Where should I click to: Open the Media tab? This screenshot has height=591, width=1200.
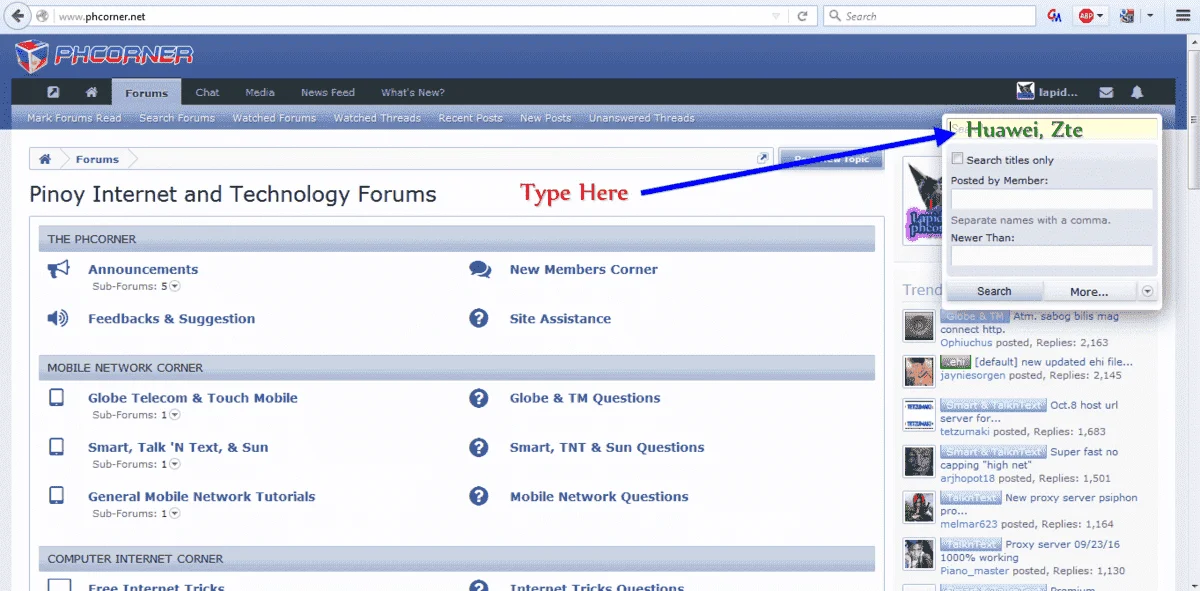point(260,92)
